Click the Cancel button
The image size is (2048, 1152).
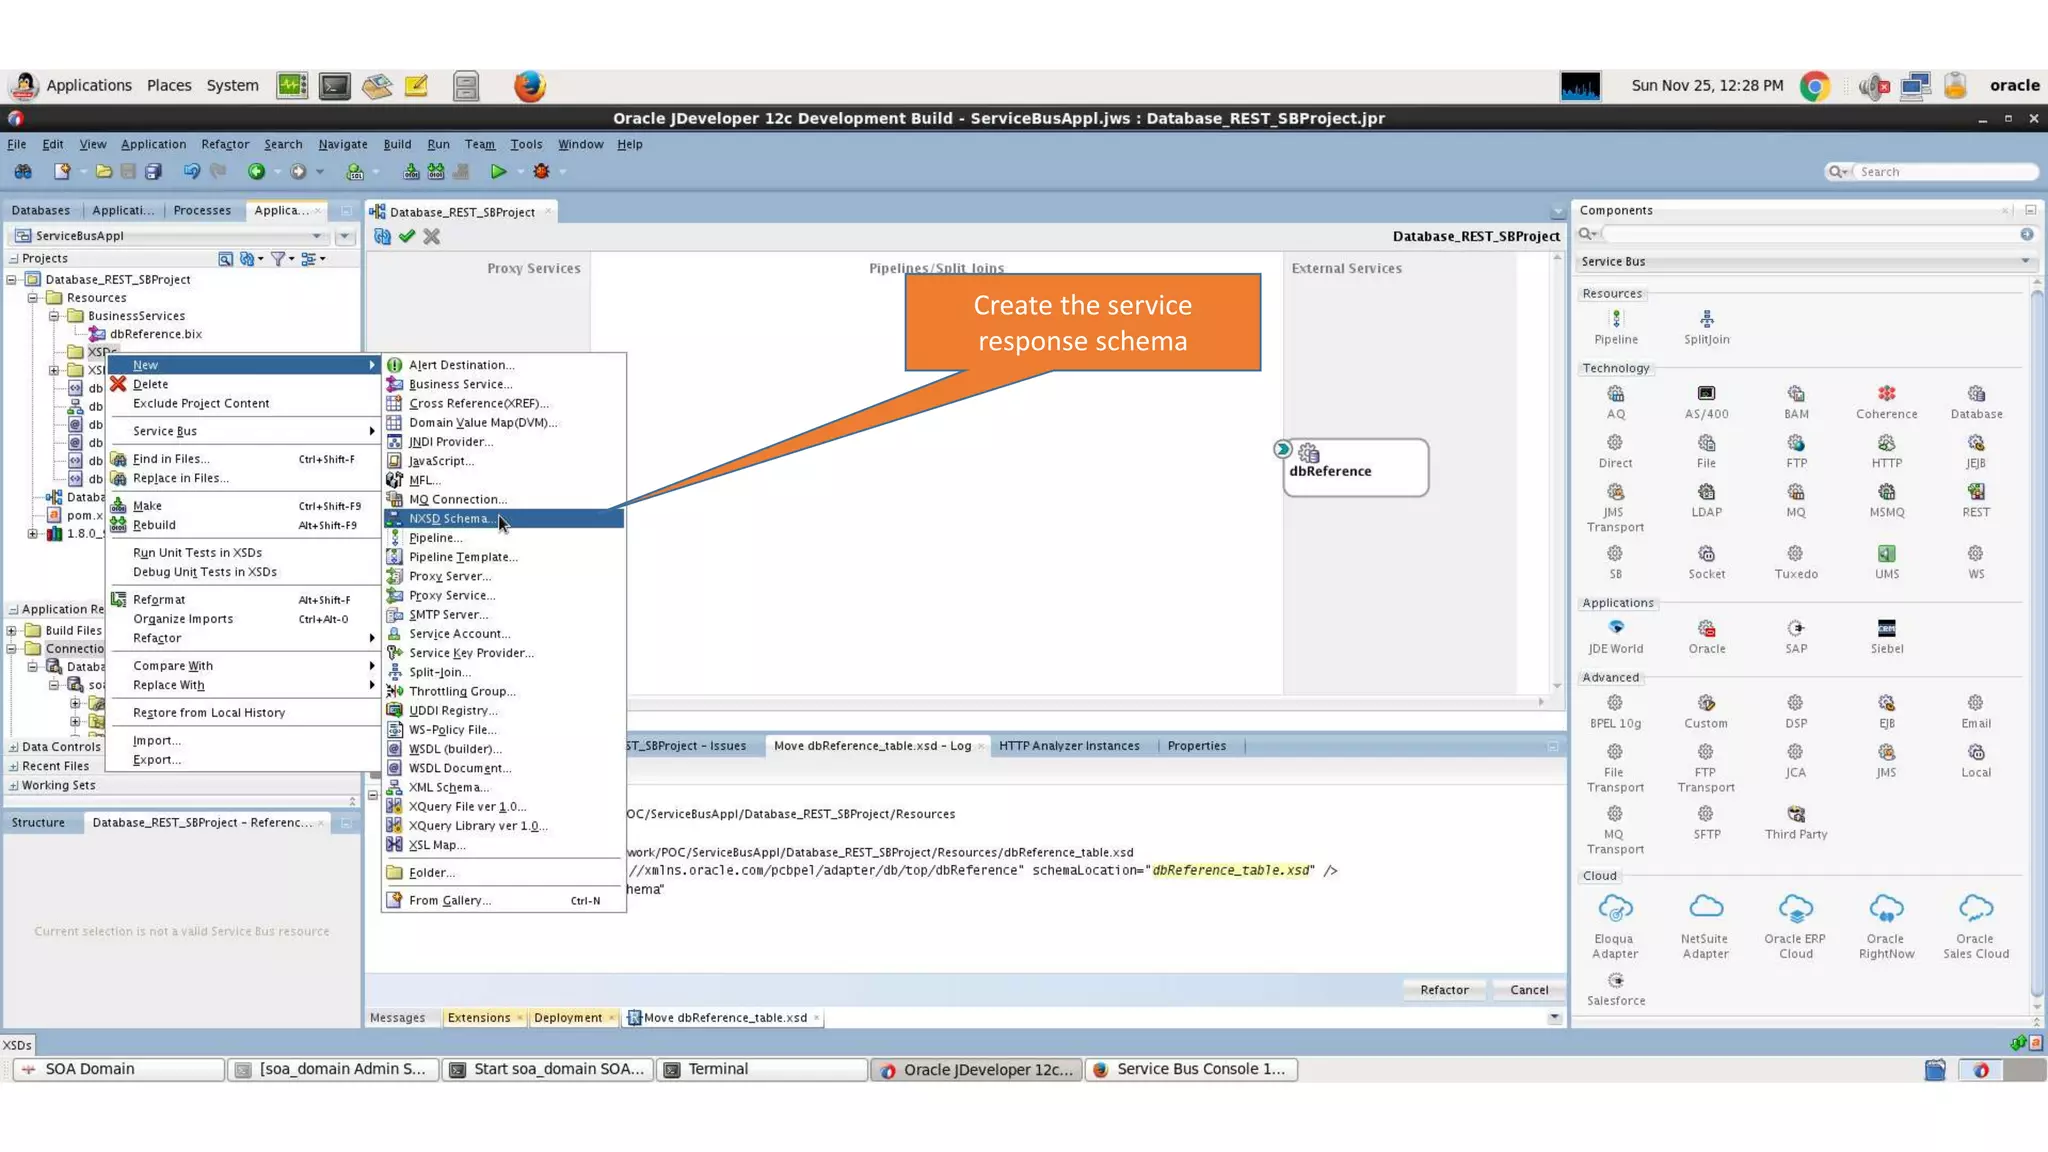(x=1529, y=990)
